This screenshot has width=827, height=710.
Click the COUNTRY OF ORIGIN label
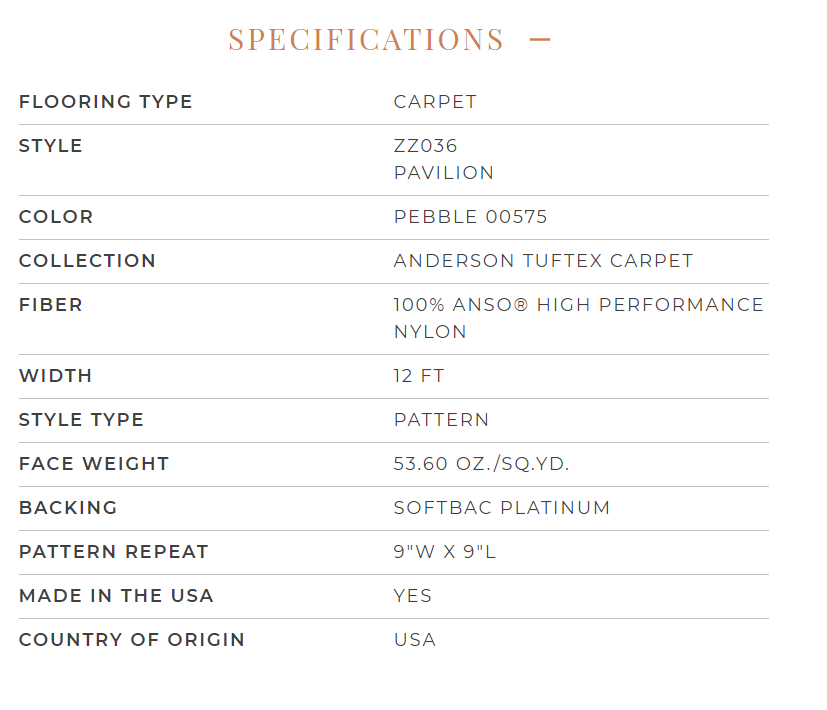point(132,640)
